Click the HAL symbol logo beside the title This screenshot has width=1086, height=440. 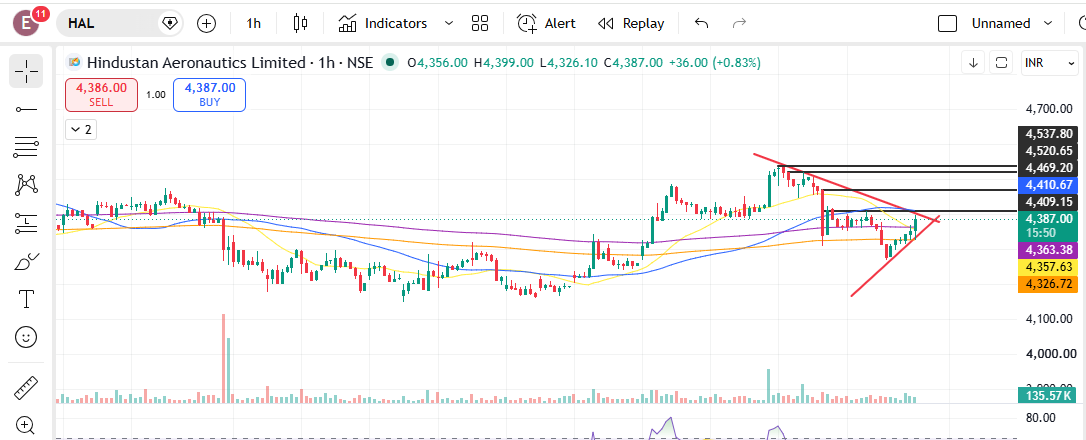coord(74,62)
